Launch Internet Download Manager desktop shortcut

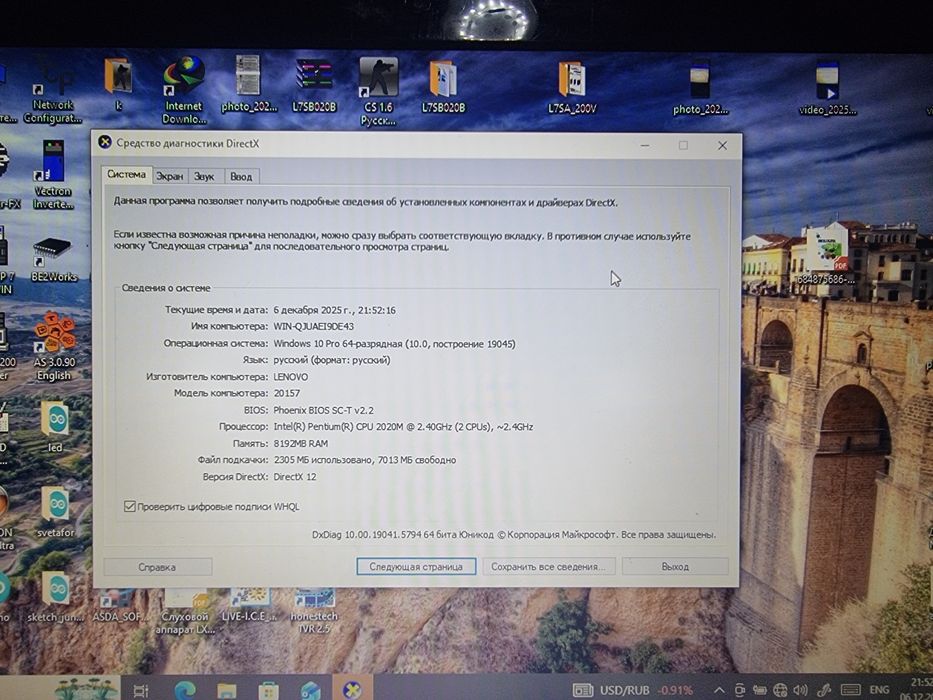click(184, 90)
